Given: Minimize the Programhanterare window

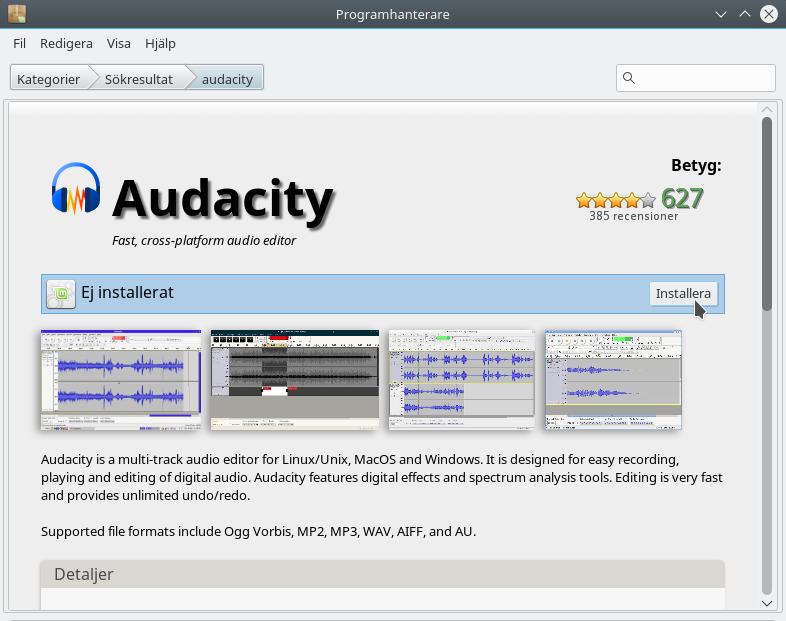Looking at the screenshot, I should point(721,14).
